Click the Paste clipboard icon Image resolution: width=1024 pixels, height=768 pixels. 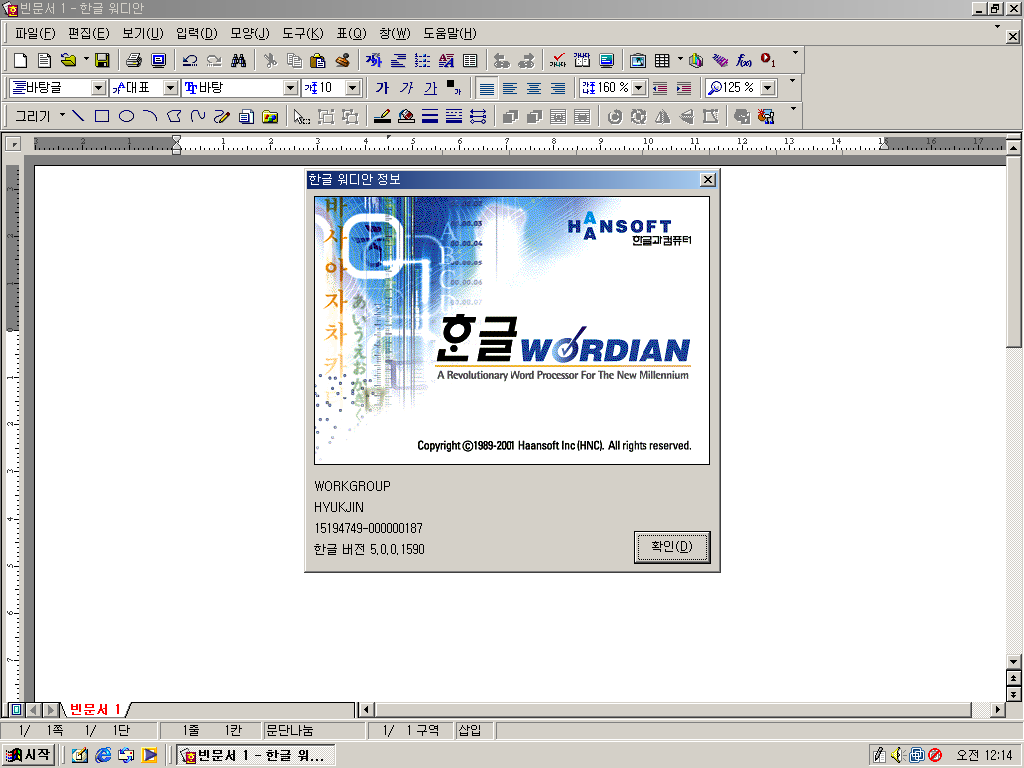[317, 61]
